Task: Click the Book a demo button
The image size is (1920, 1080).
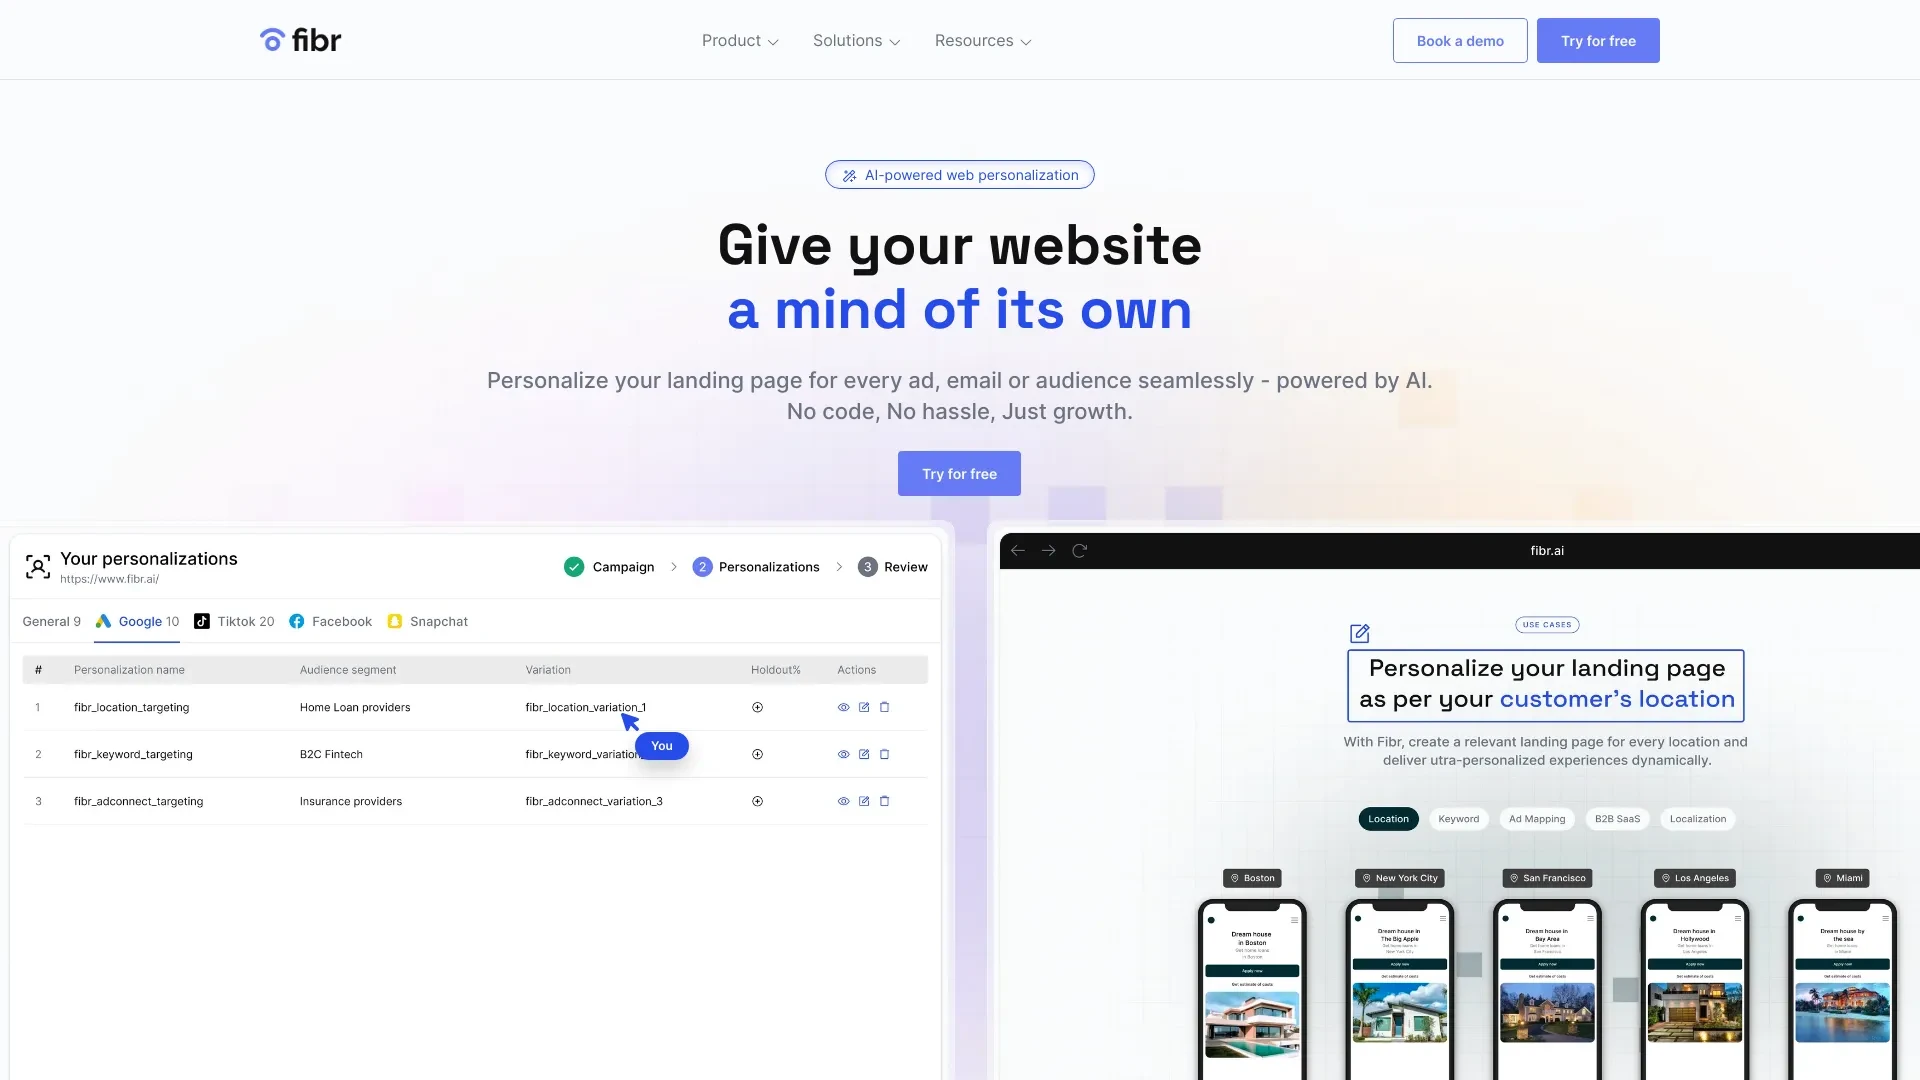Action: point(1460,40)
